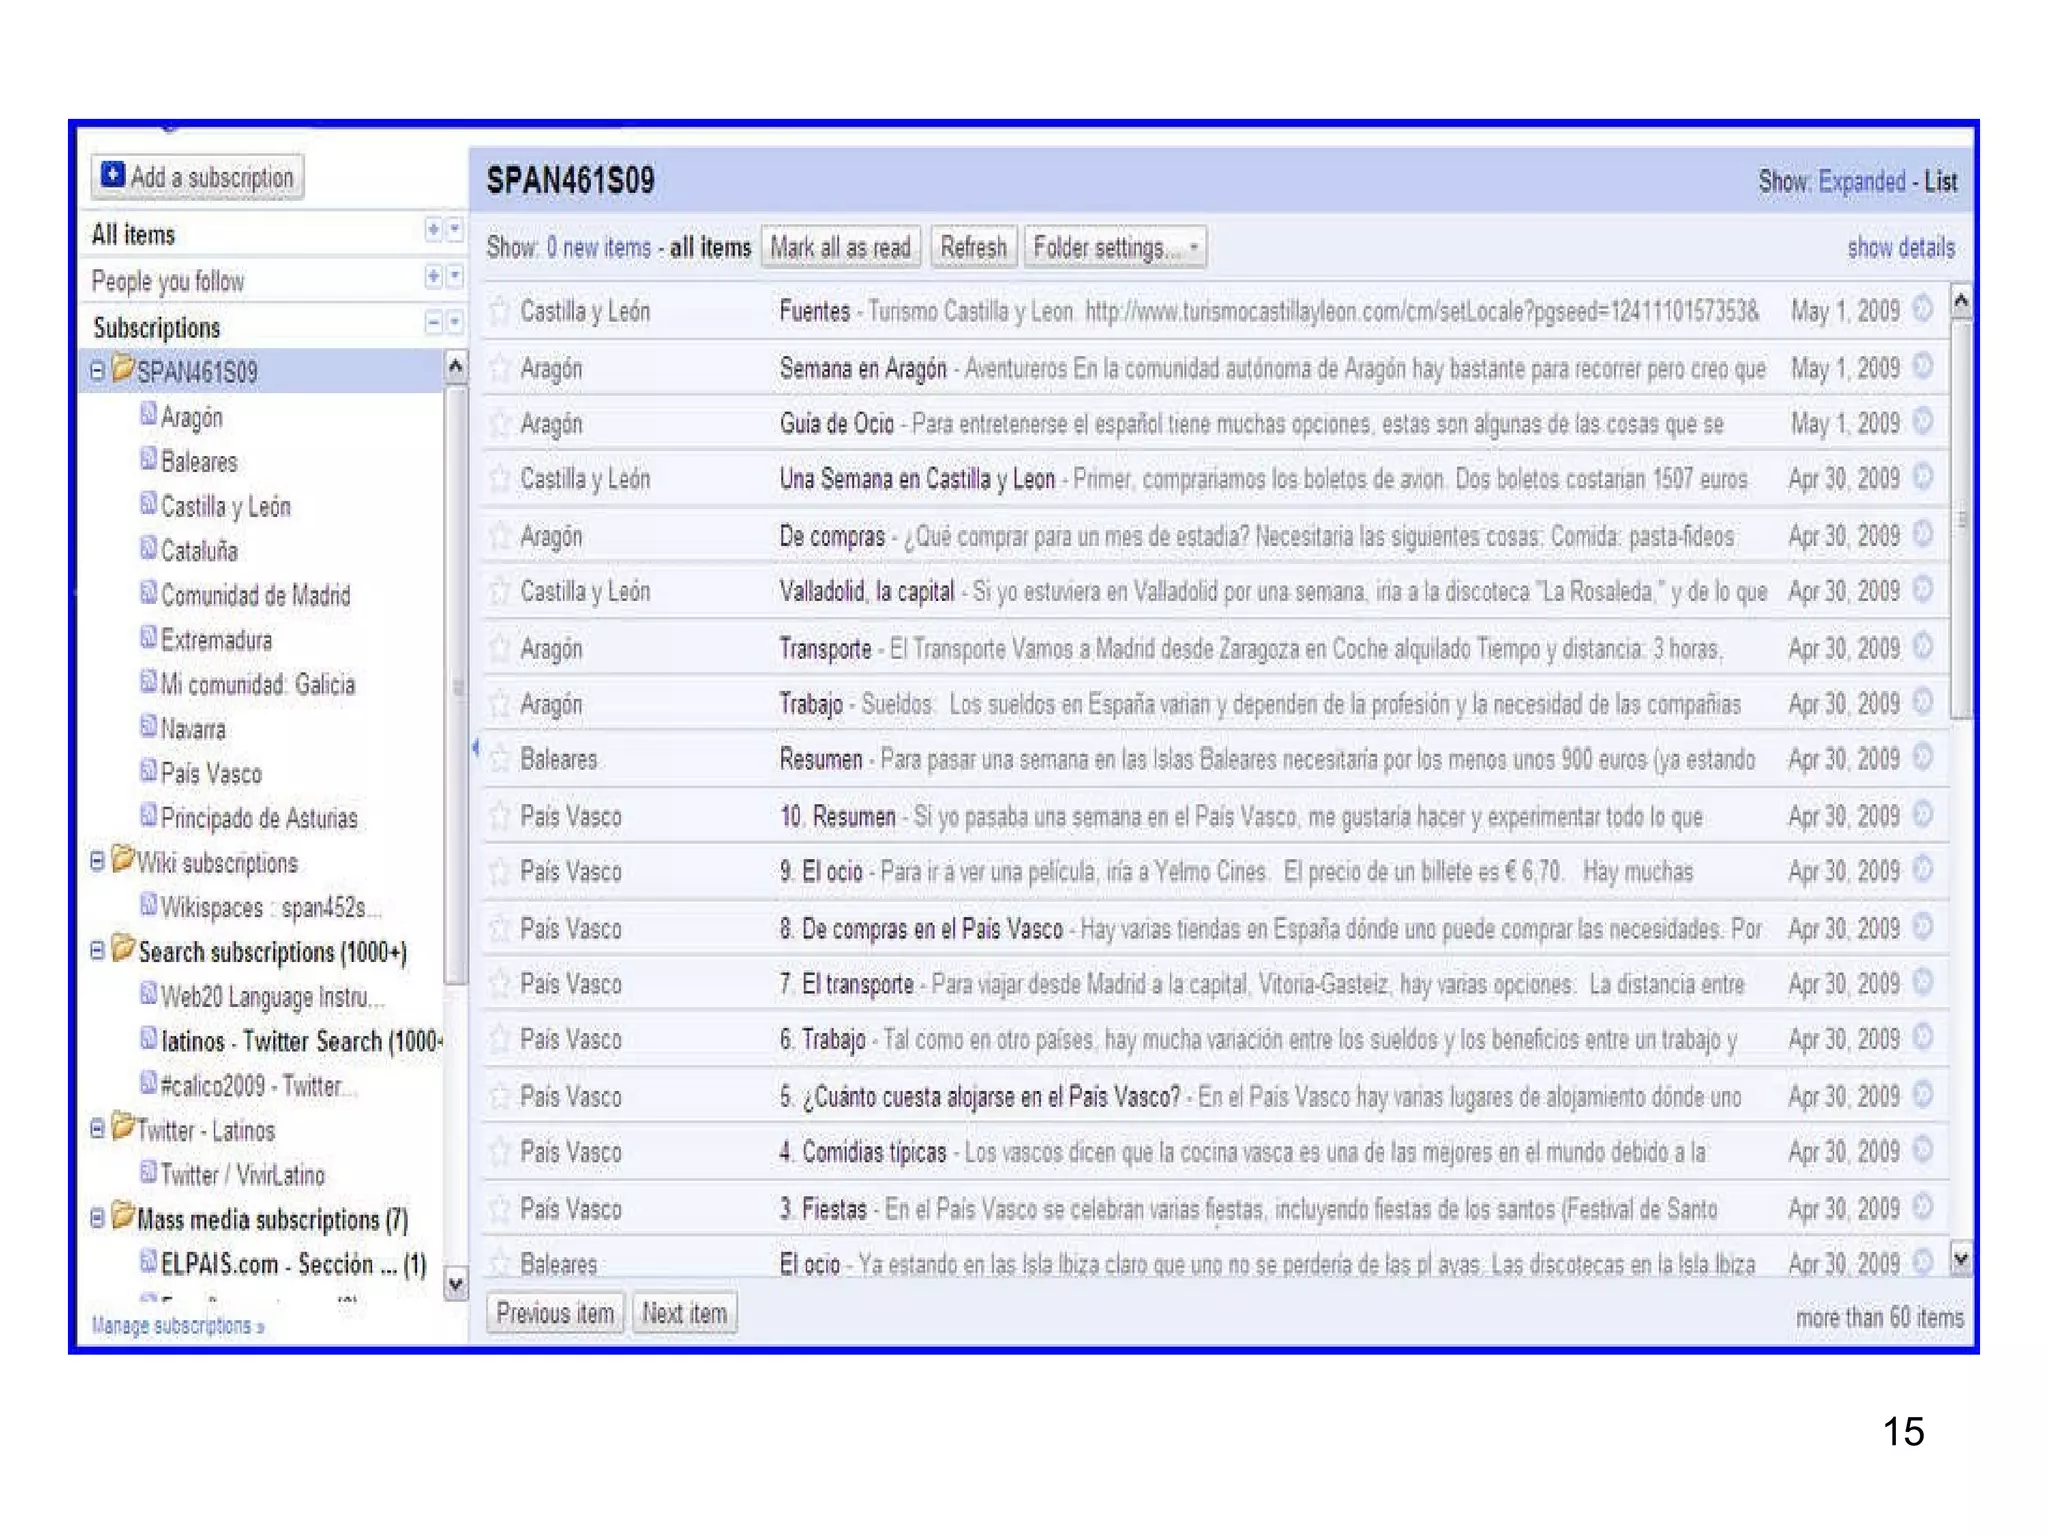Open the Folder settings dropdown

1115,247
